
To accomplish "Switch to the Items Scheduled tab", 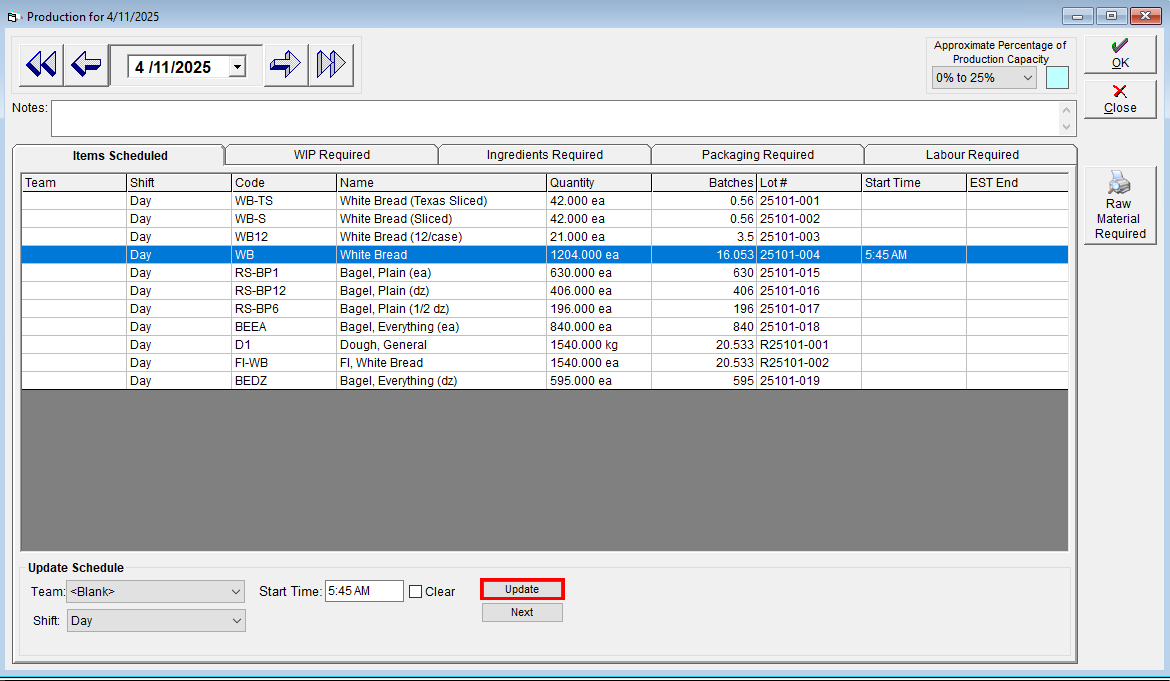I will 119,155.
